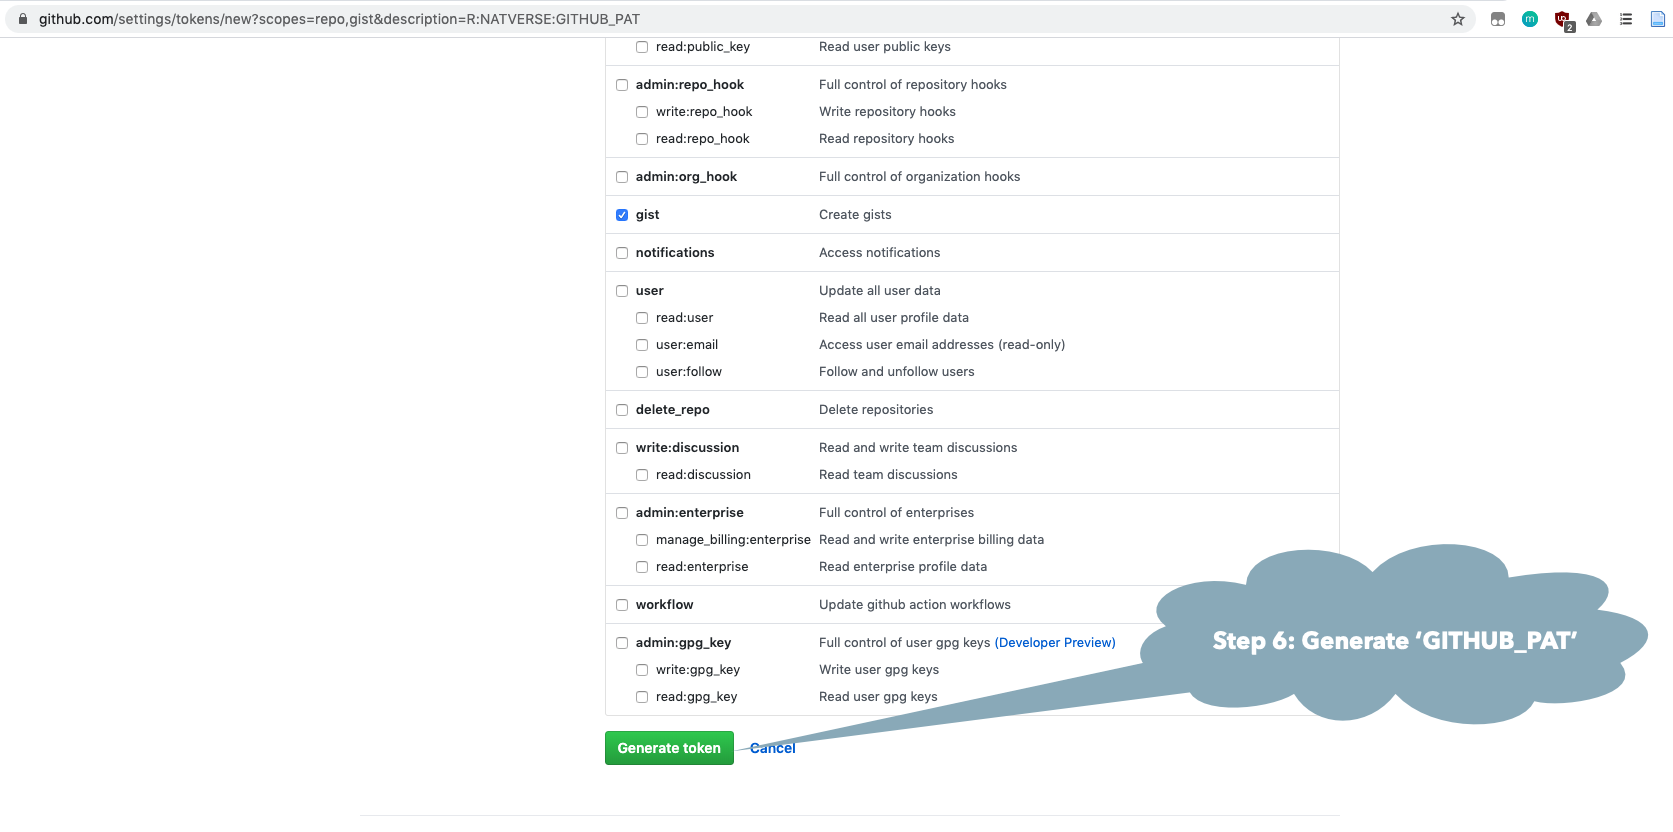This screenshot has width=1673, height=832.
Task: Tick the workflow scope checkbox
Action: tap(622, 605)
